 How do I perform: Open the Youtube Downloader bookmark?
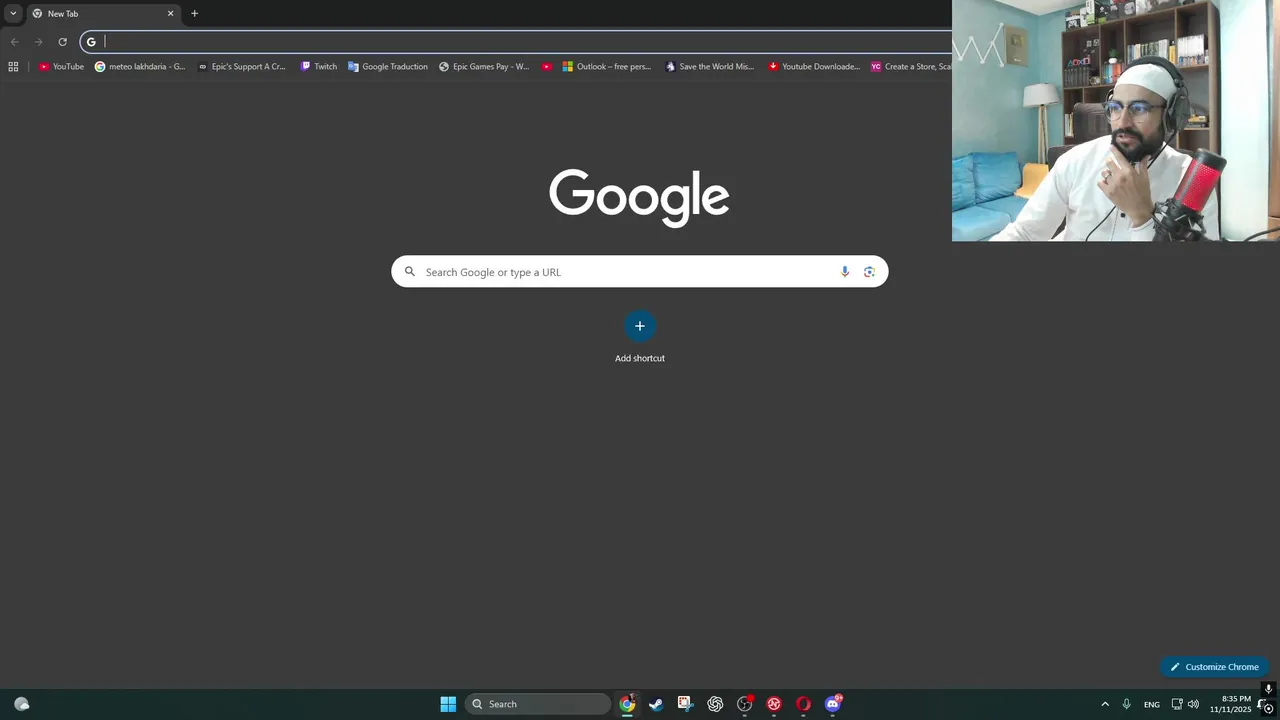(814, 67)
